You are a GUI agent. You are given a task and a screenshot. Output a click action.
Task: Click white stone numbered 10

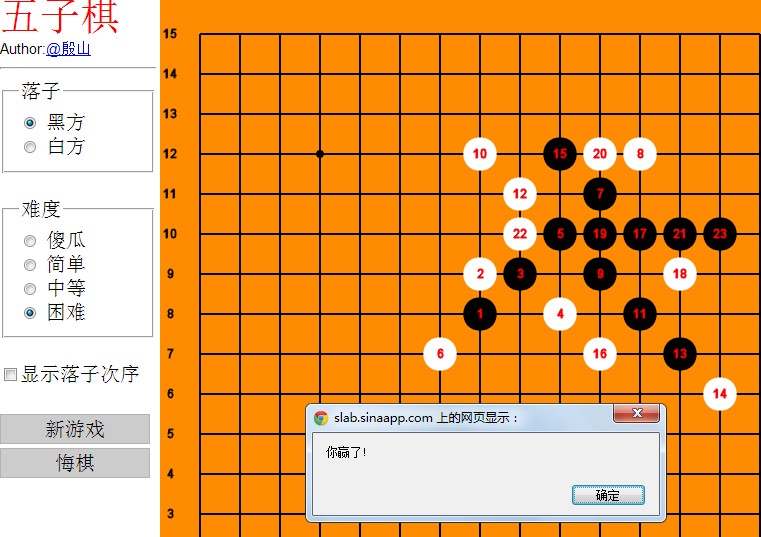pyautogui.click(x=480, y=154)
